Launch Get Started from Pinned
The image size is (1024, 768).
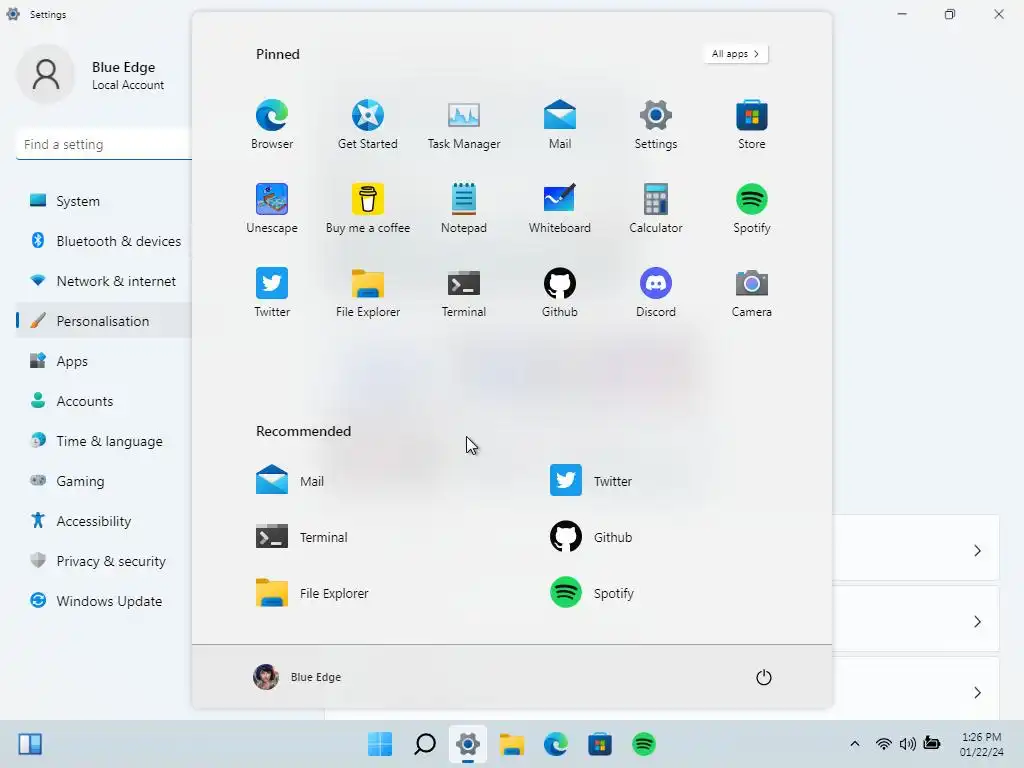tap(368, 124)
